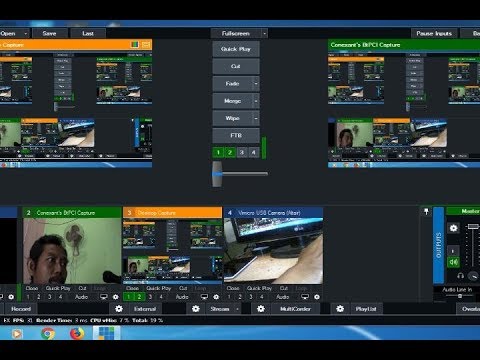Open settings gear for Vimicro USB Camera input
480x360 pixels.
click(317, 296)
